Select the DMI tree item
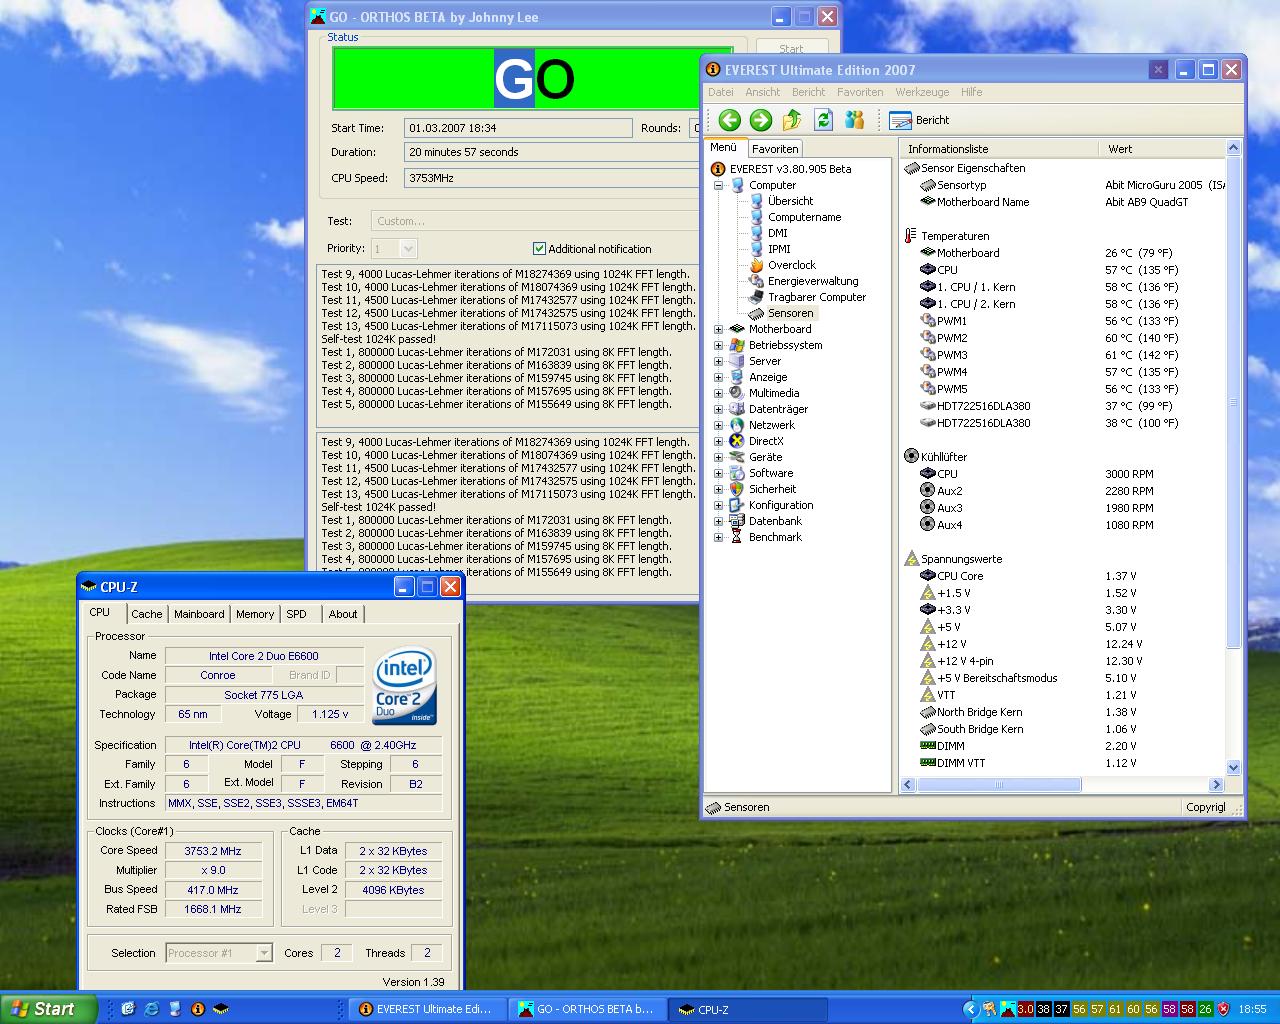Screen dimensions: 1280x1024 click(777, 233)
